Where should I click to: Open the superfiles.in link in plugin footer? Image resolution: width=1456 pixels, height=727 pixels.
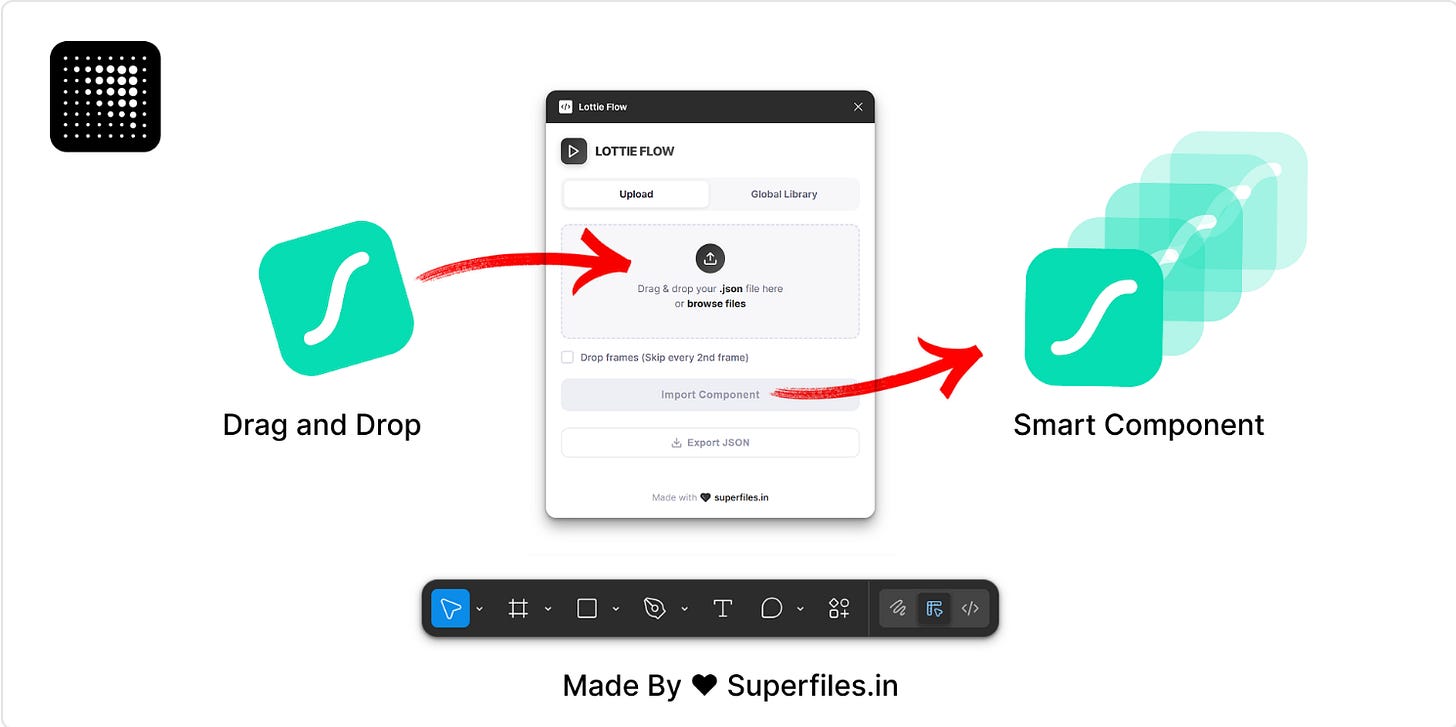pos(741,497)
